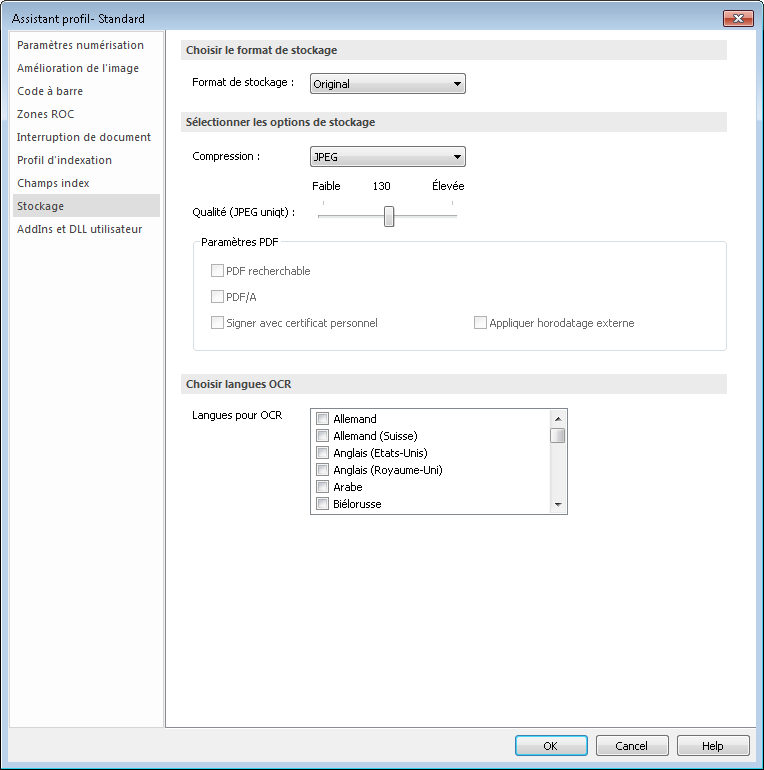Check Anglais (Royaume-Uni) language

[322, 470]
